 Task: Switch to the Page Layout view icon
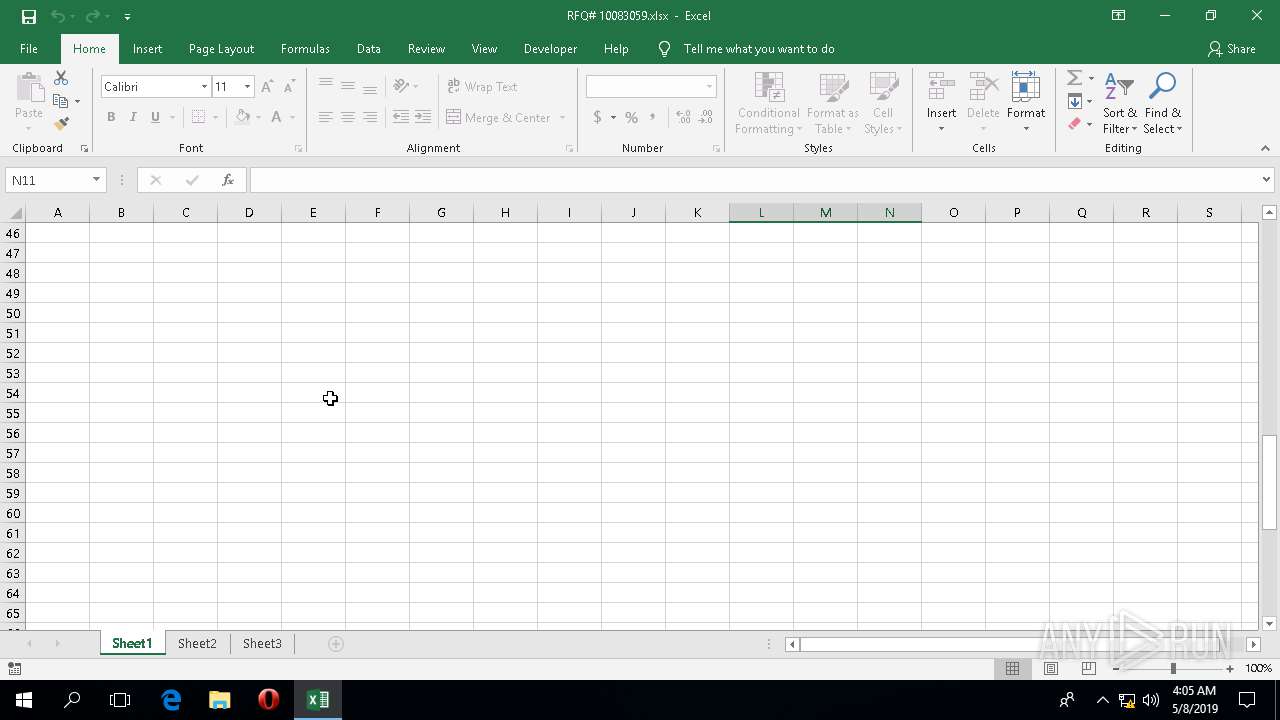1051,668
